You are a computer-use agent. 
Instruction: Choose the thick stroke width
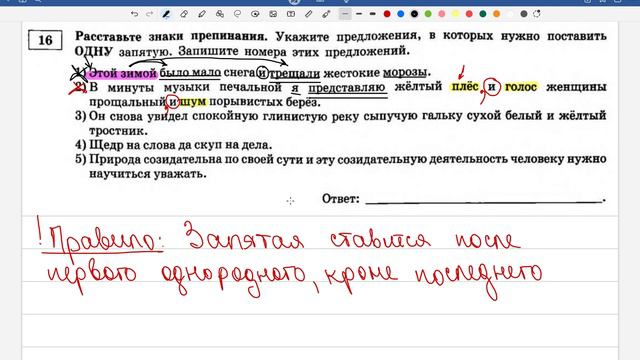(373, 14)
